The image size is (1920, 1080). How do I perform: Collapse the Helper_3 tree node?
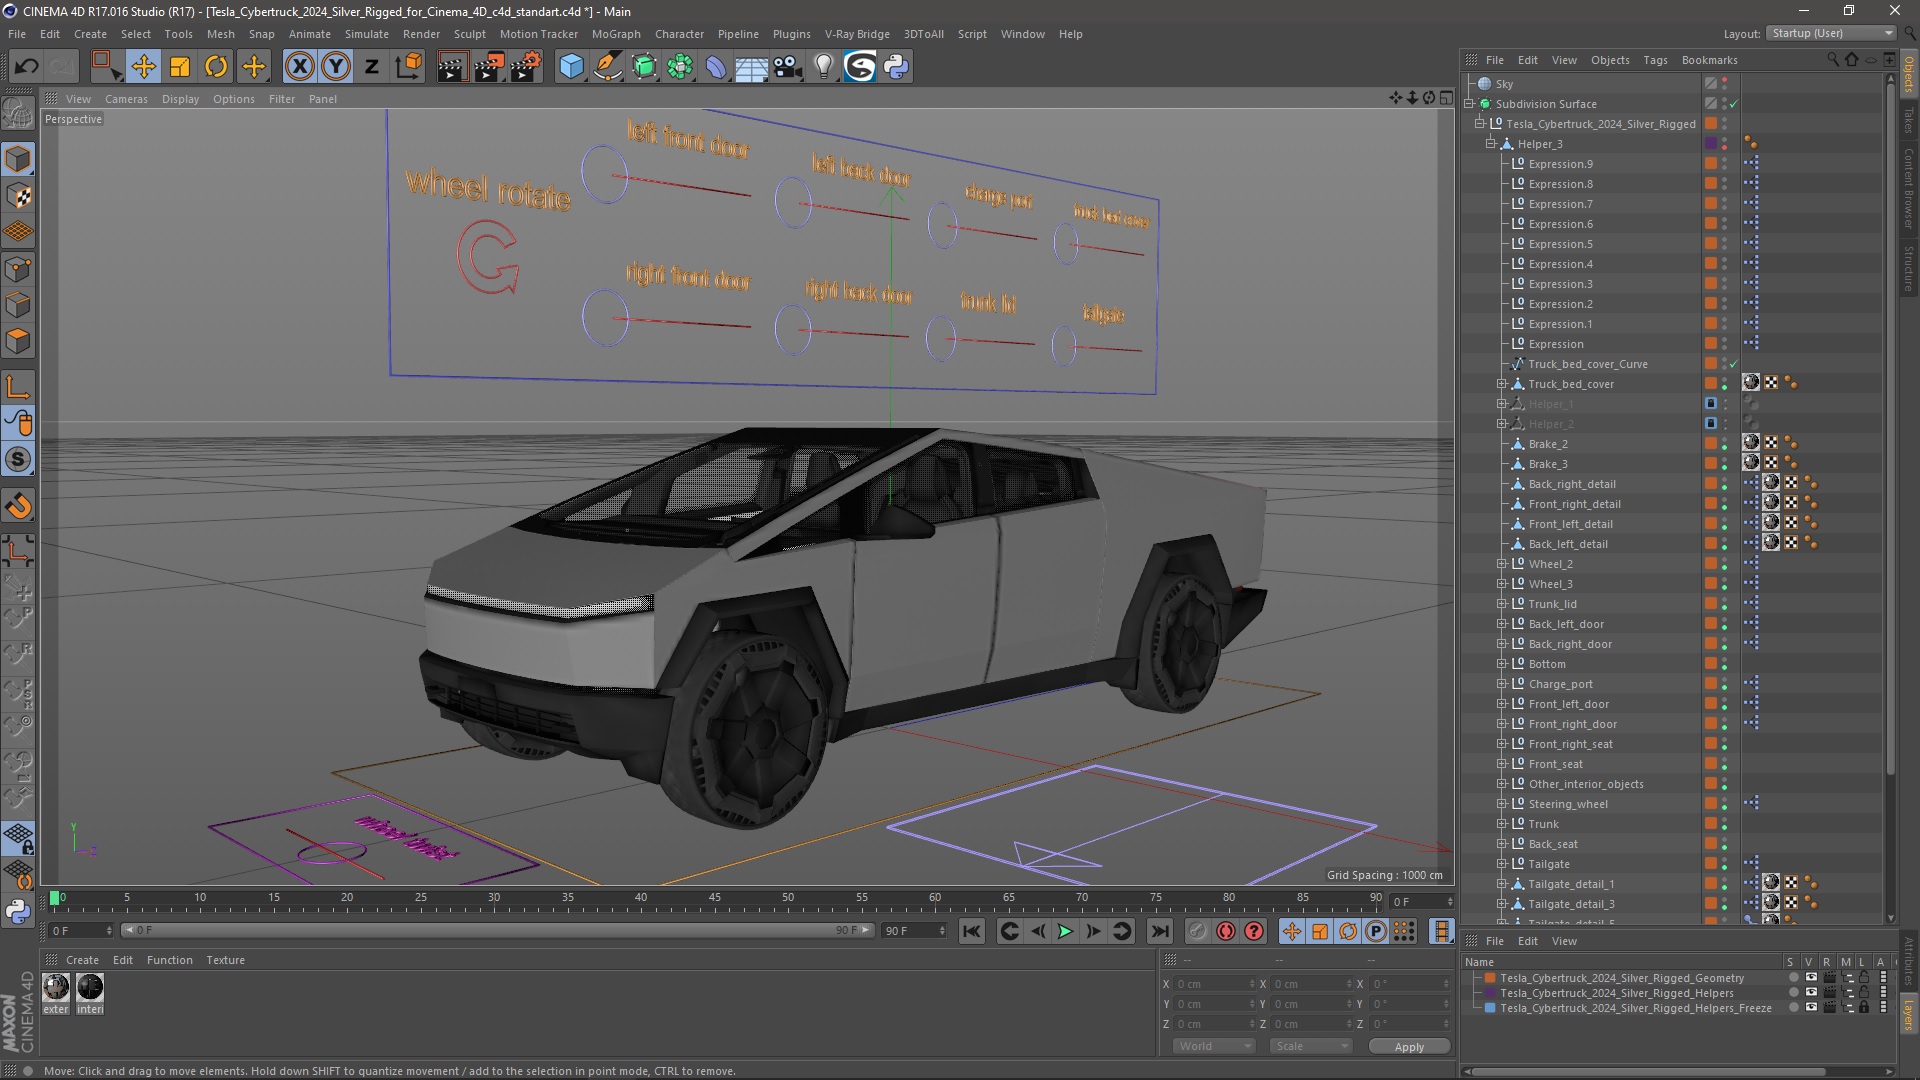click(x=1490, y=144)
